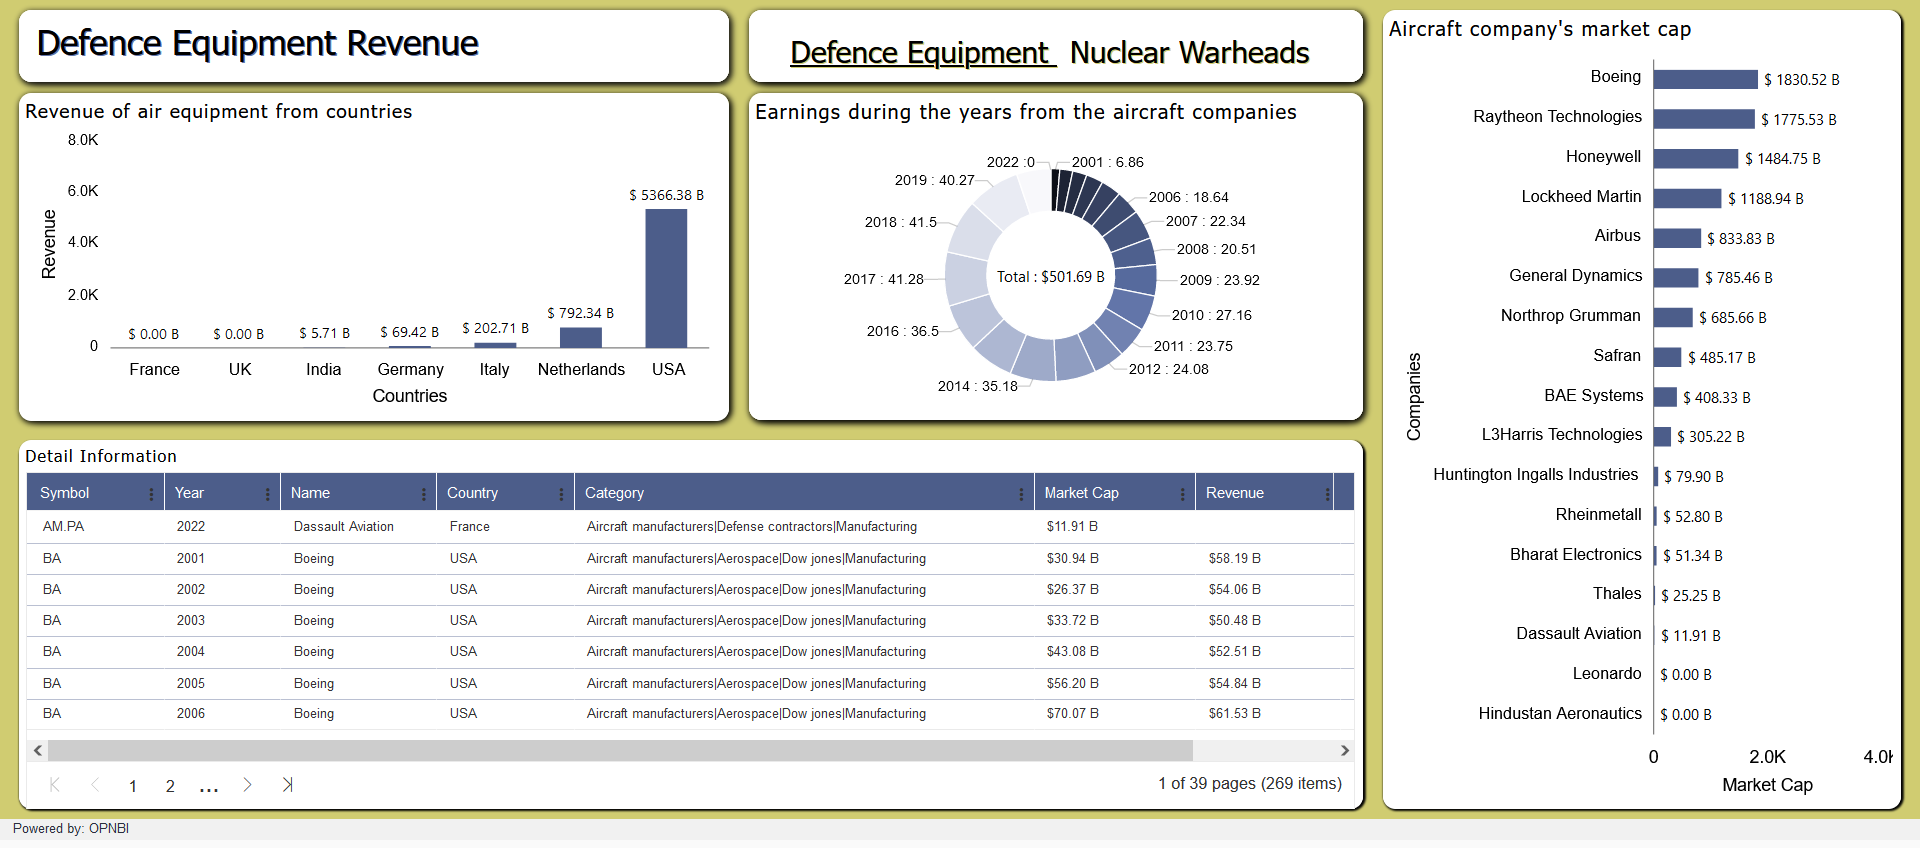Open the Name column options menu

click(423, 494)
